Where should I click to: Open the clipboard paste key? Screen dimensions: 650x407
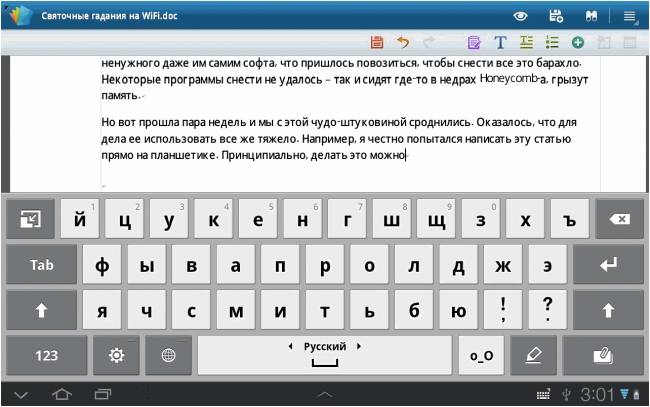click(603, 355)
